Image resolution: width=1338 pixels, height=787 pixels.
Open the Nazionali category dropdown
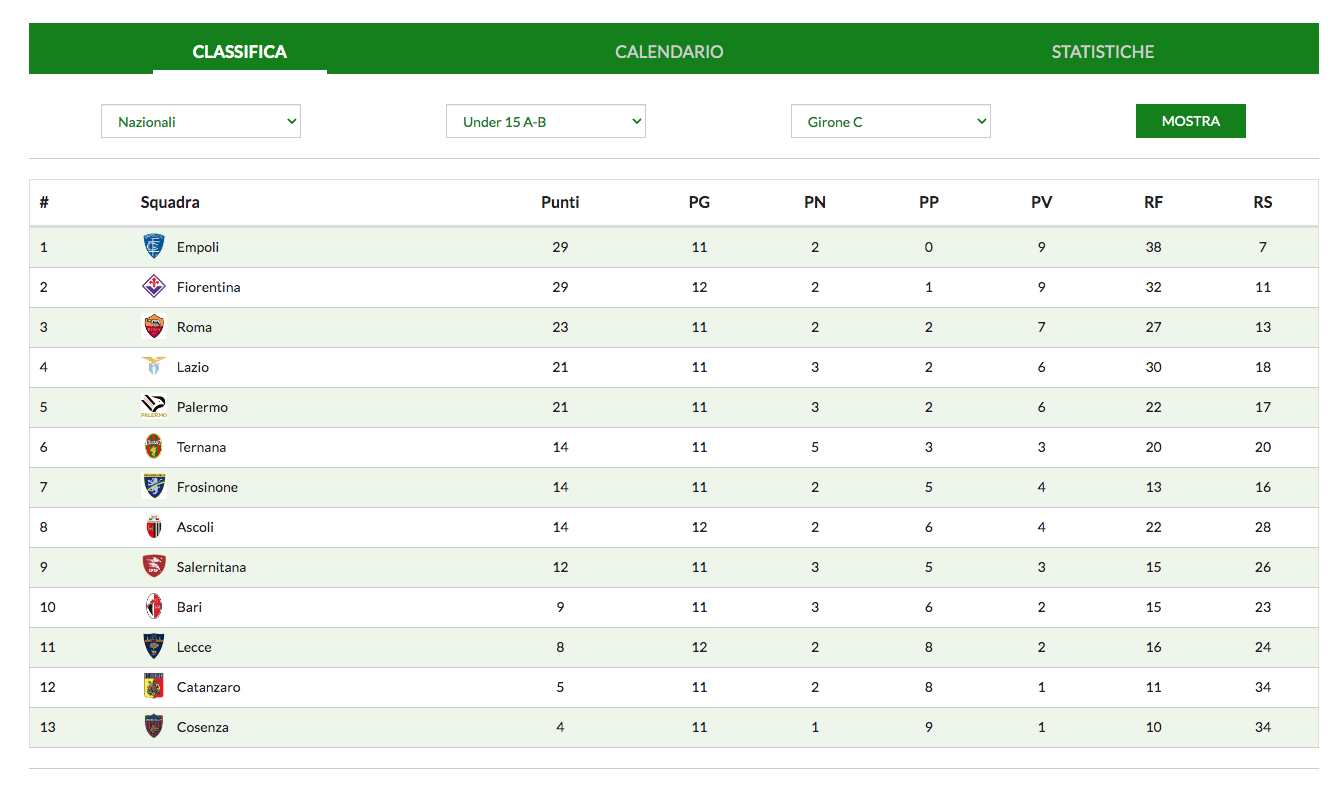tap(201, 121)
